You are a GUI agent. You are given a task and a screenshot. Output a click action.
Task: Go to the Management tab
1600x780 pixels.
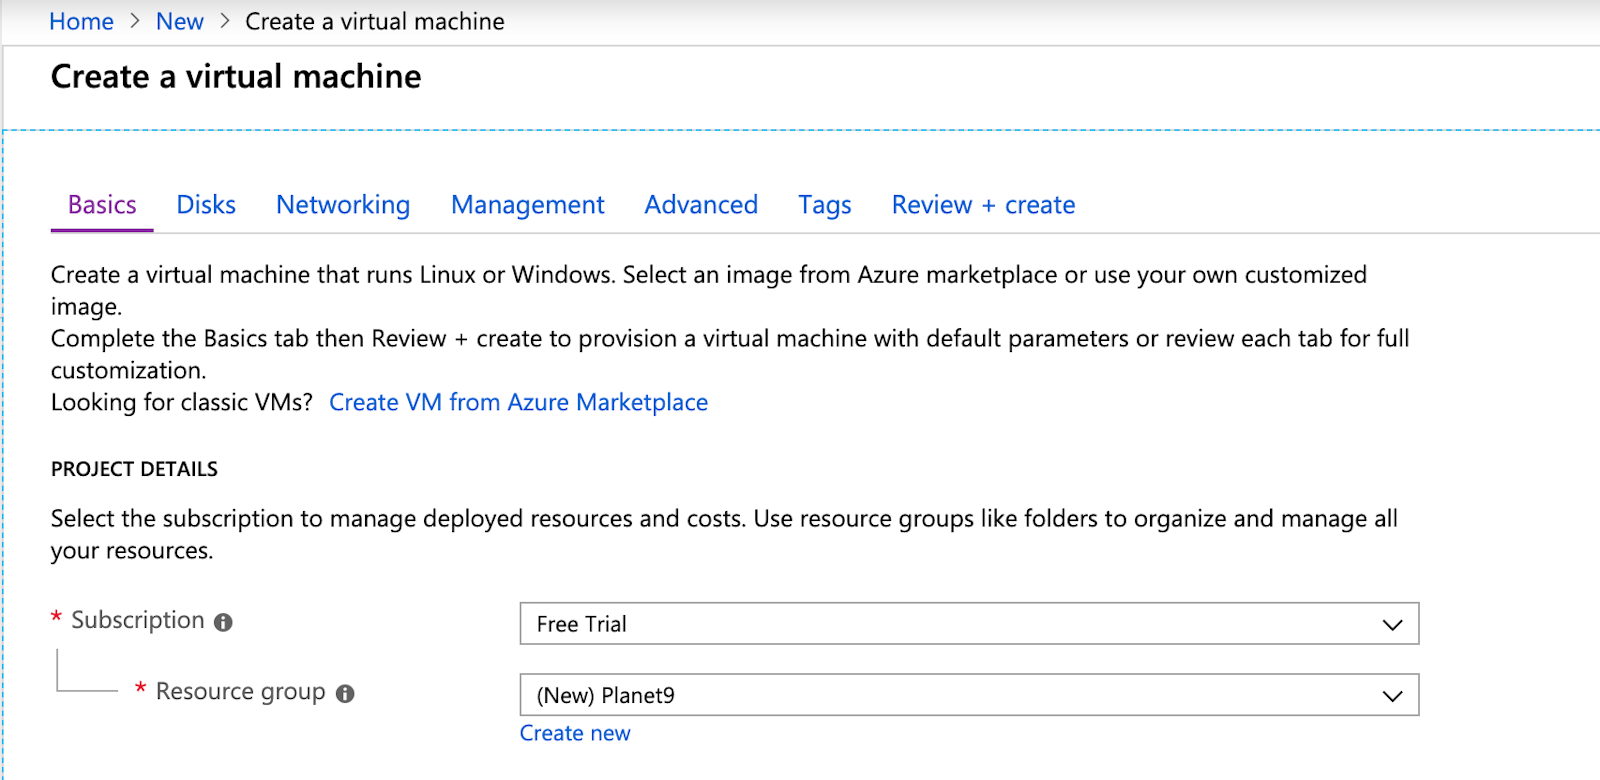[527, 205]
